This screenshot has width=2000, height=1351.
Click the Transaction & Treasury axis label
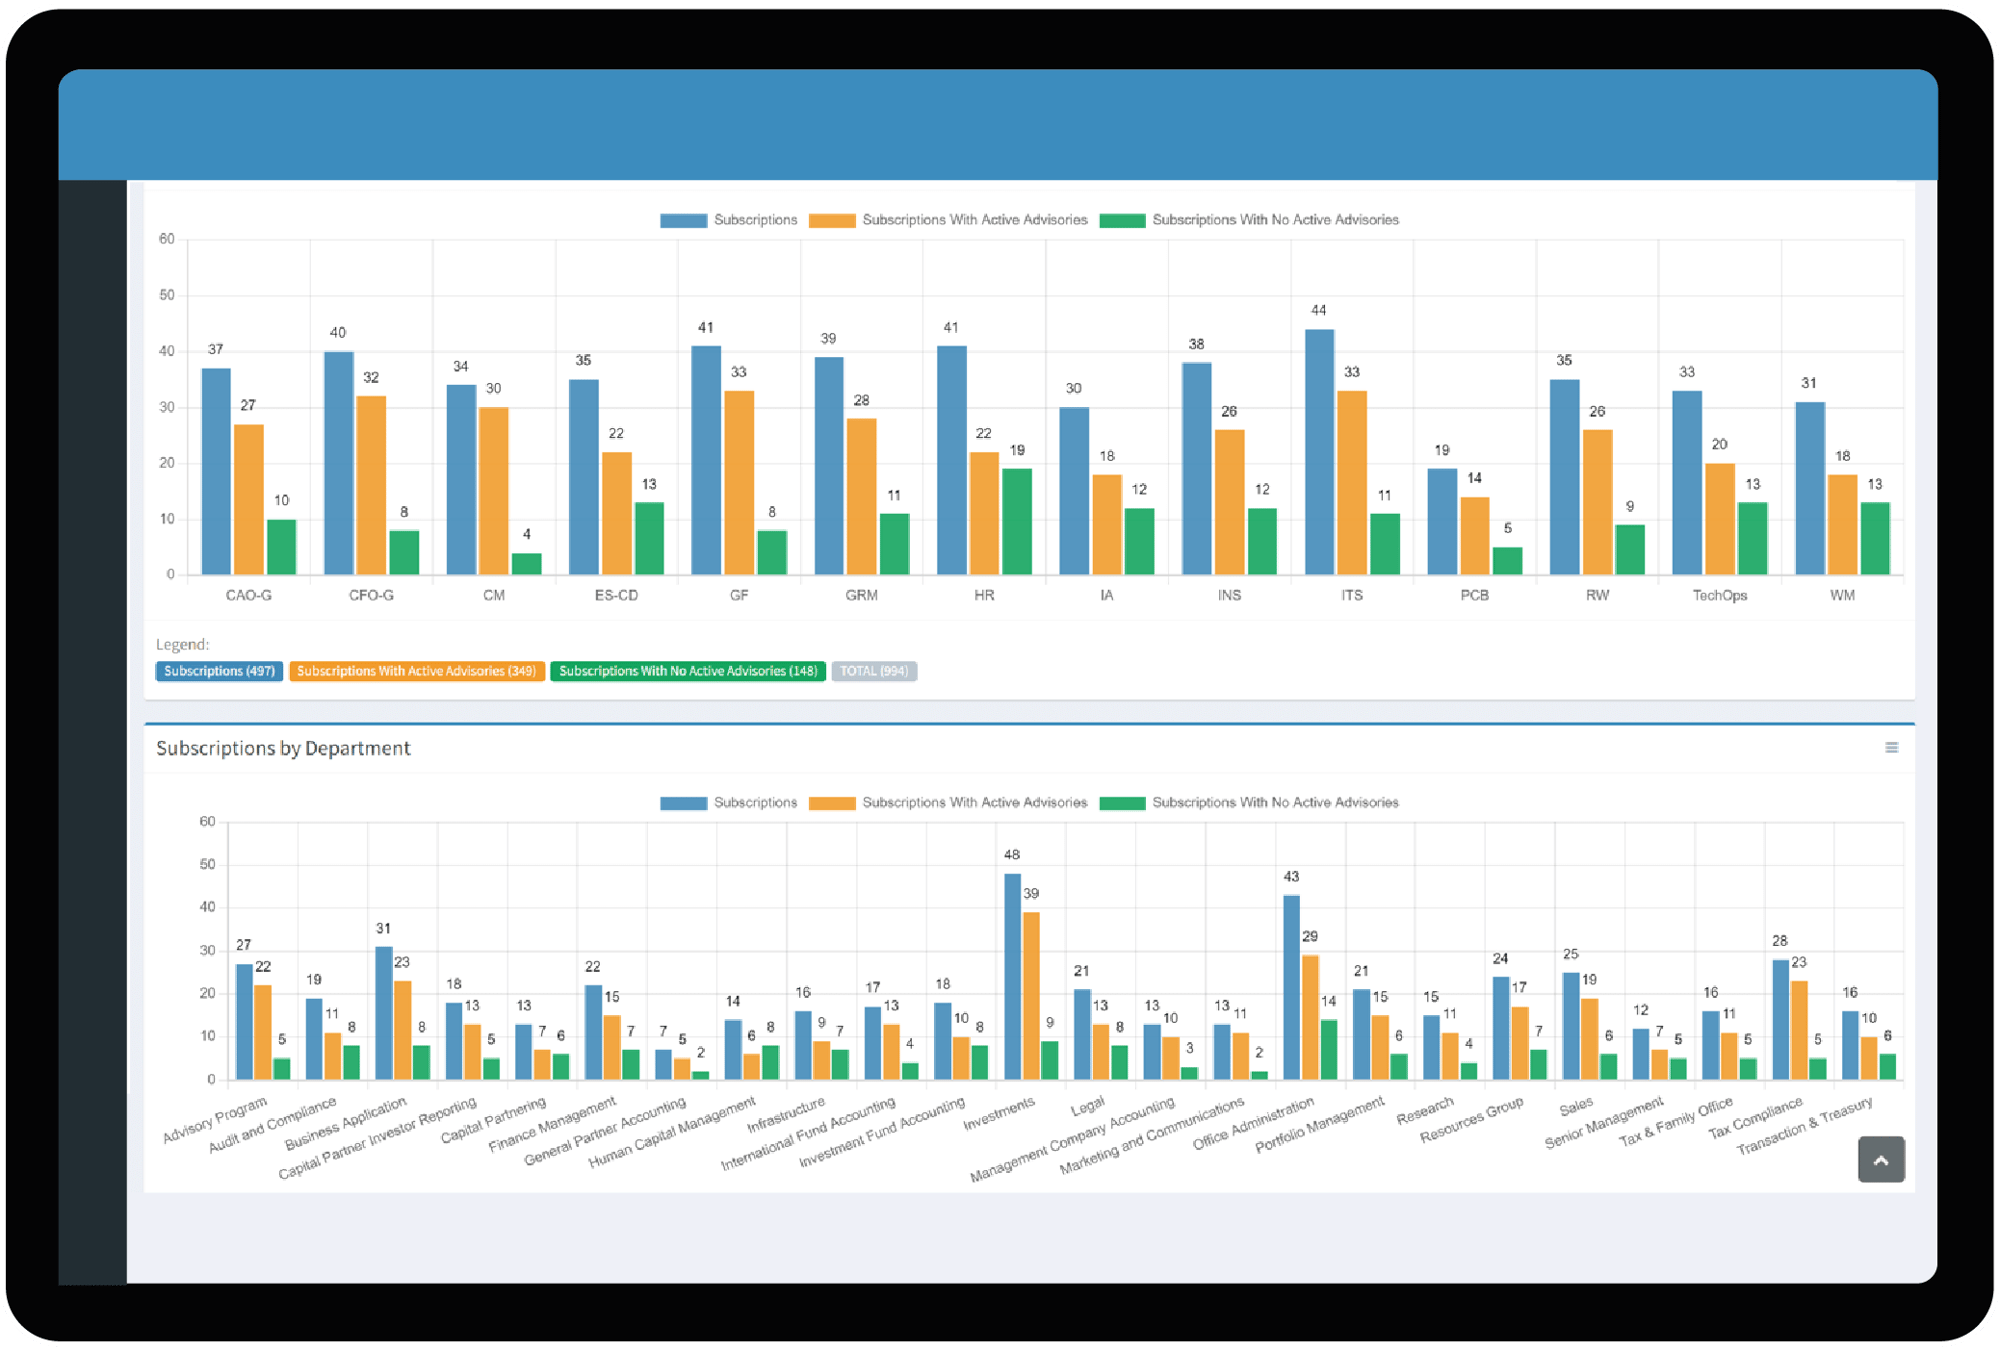1805,1126
